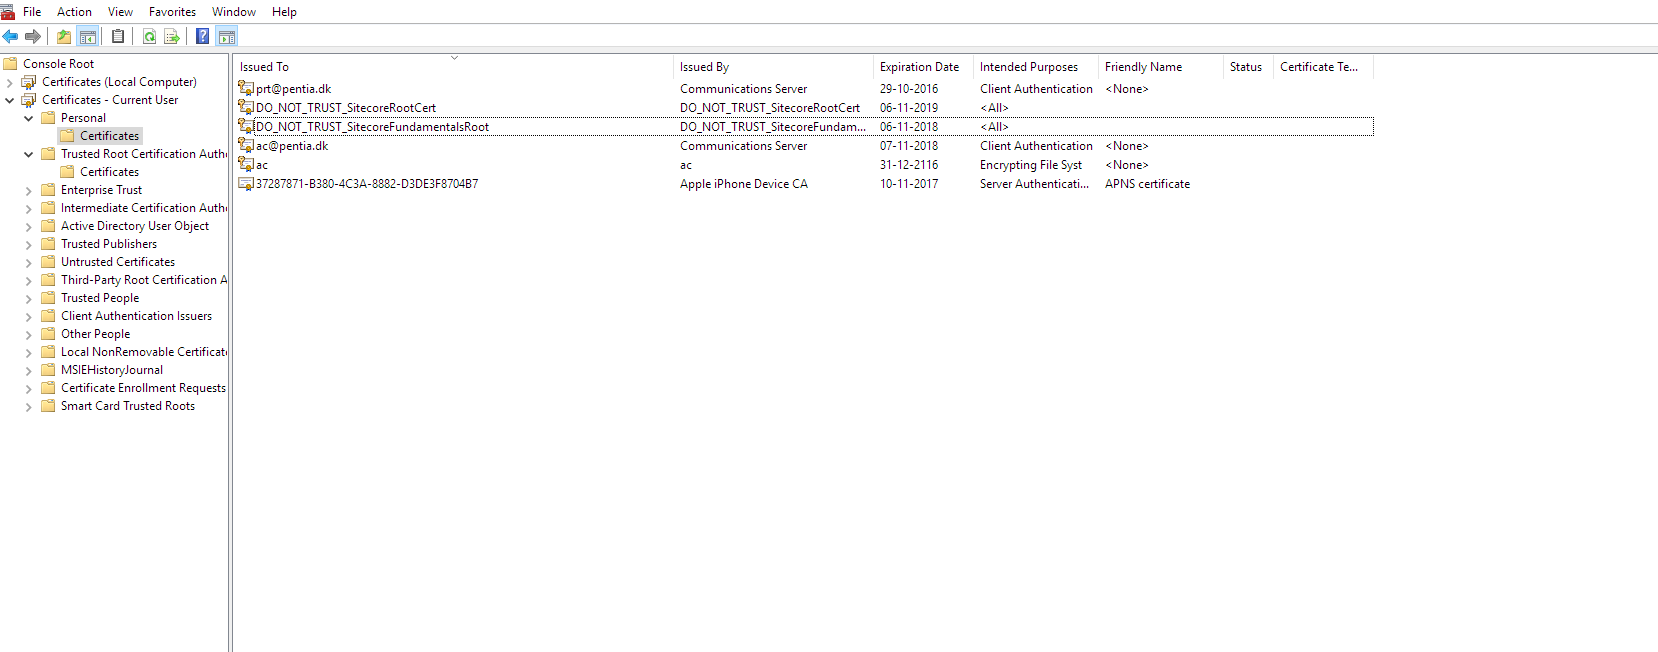This screenshot has width=1658, height=652.
Task: Toggle the Show/Hide Console Tree button
Action: pos(88,37)
